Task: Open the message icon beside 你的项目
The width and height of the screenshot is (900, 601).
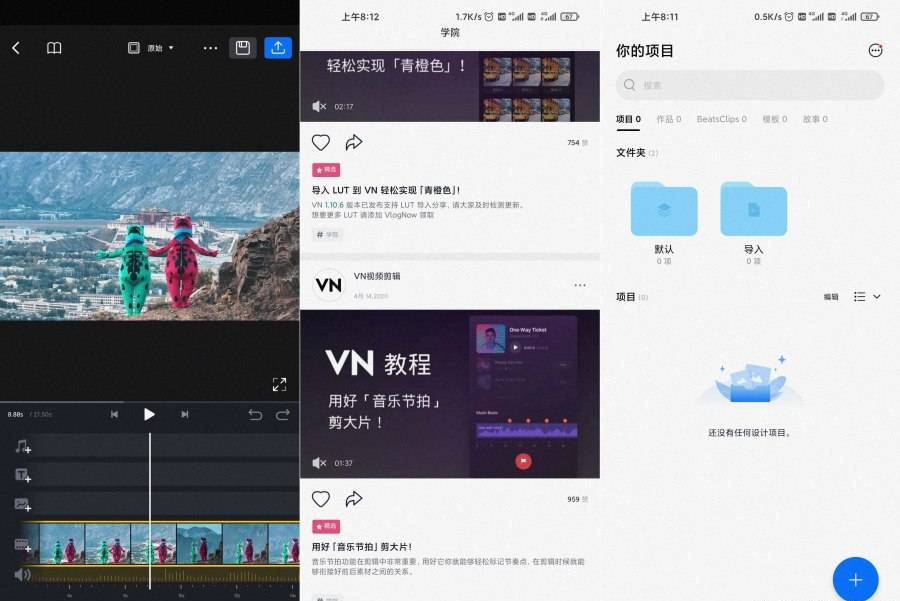Action: (x=875, y=51)
